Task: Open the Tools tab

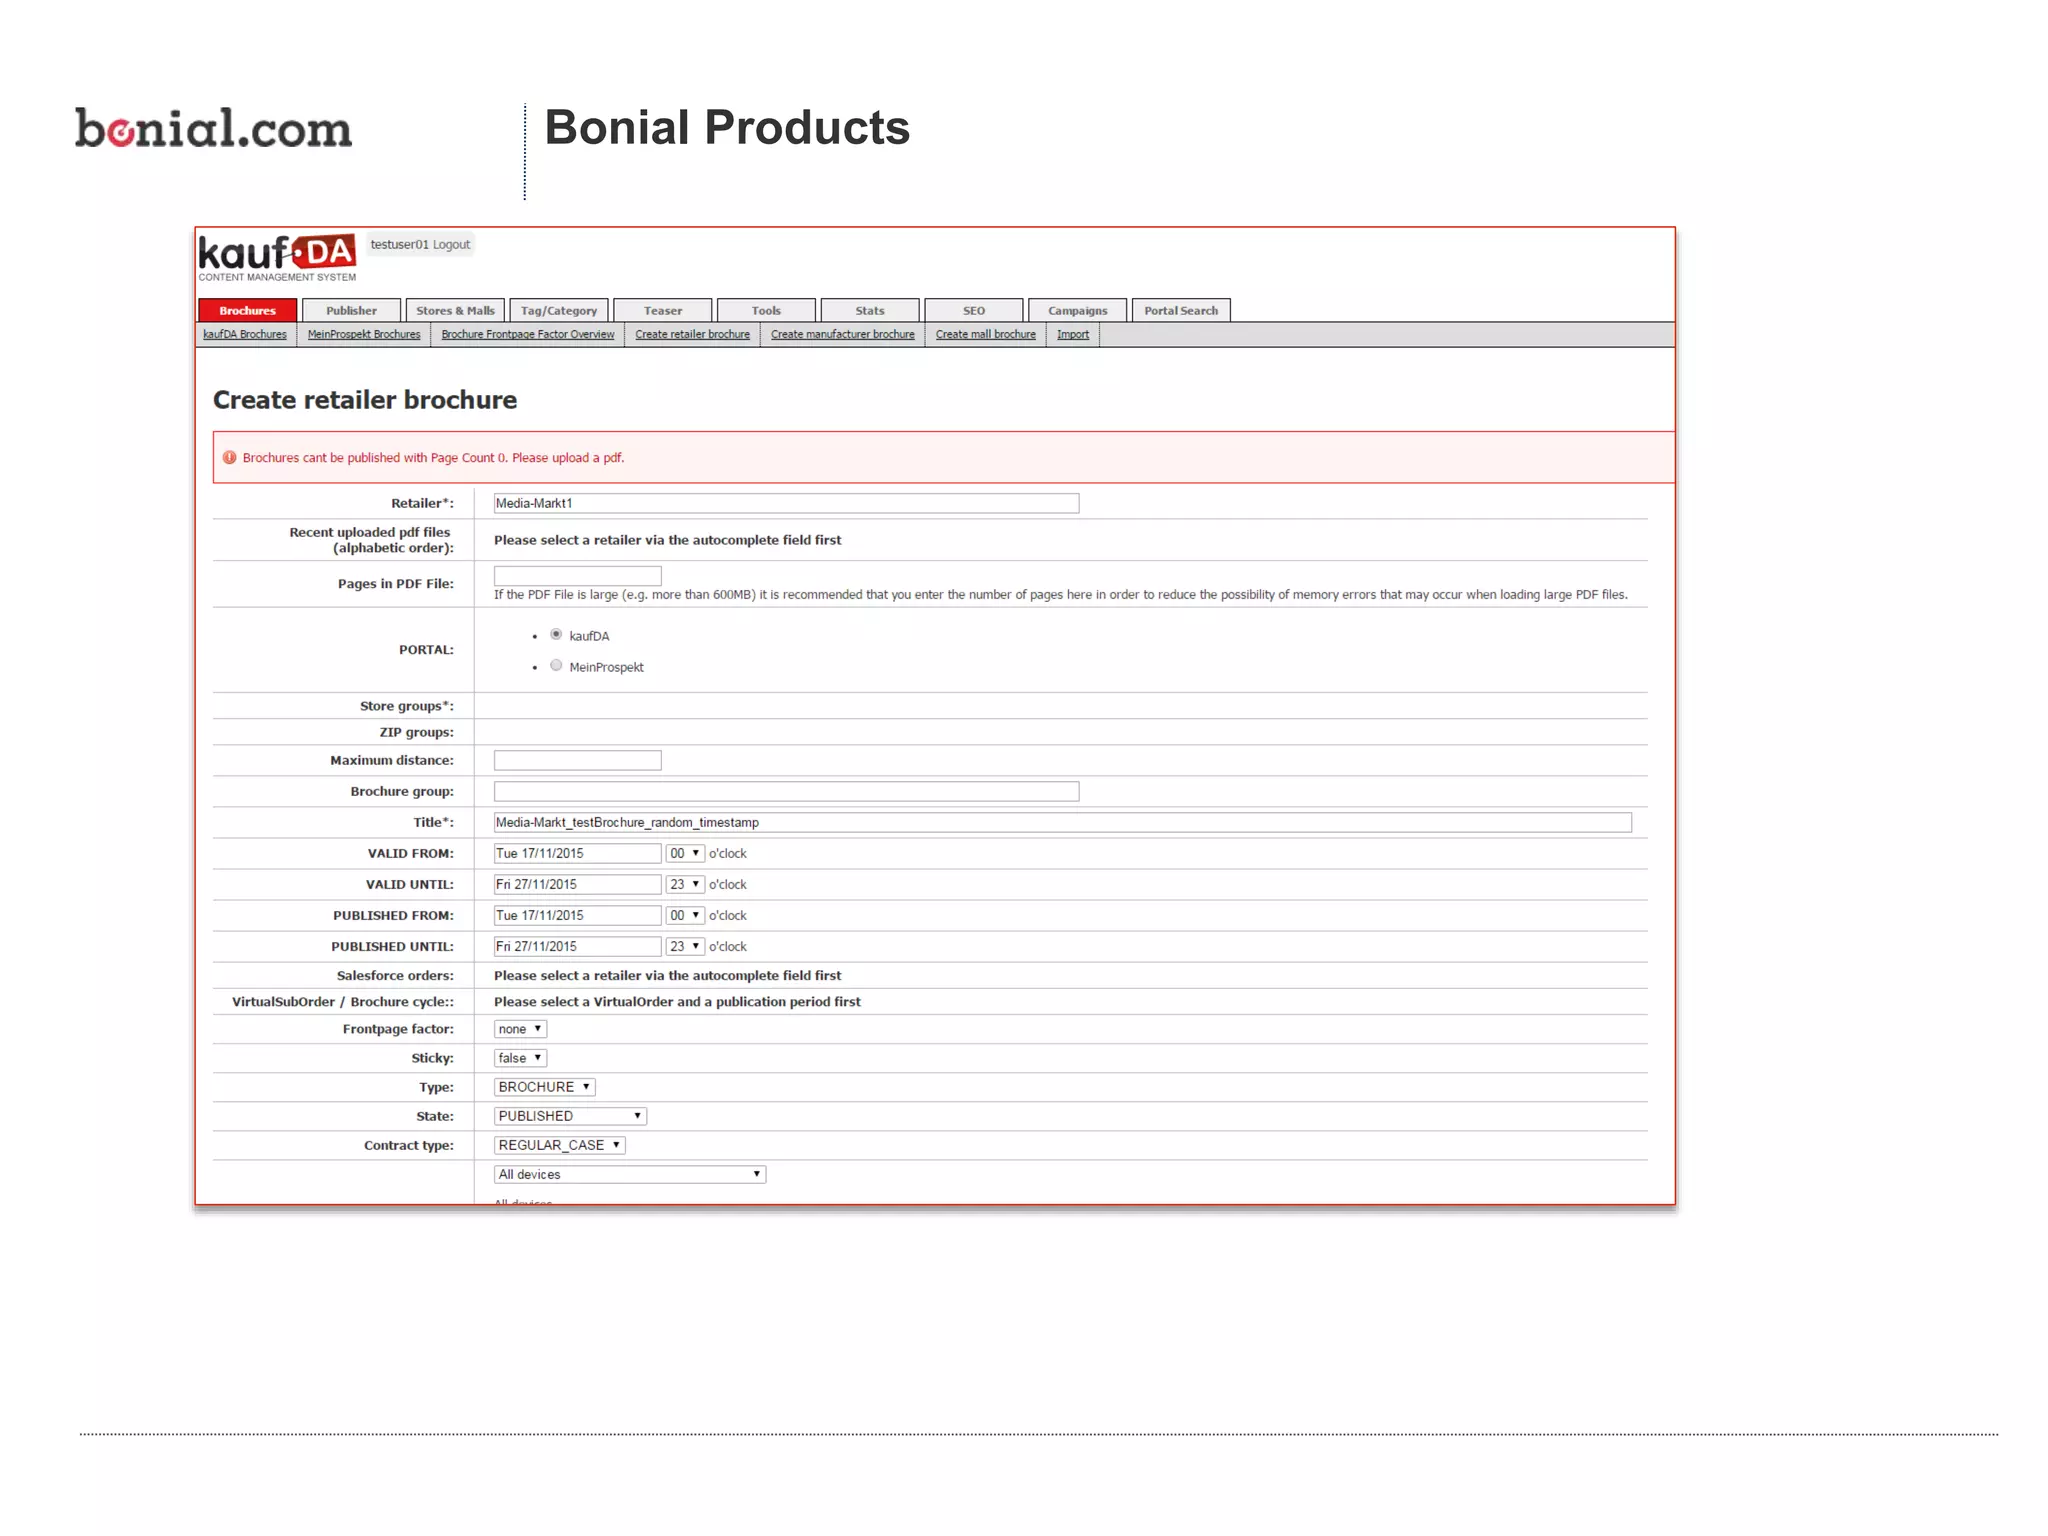Action: point(766,310)
